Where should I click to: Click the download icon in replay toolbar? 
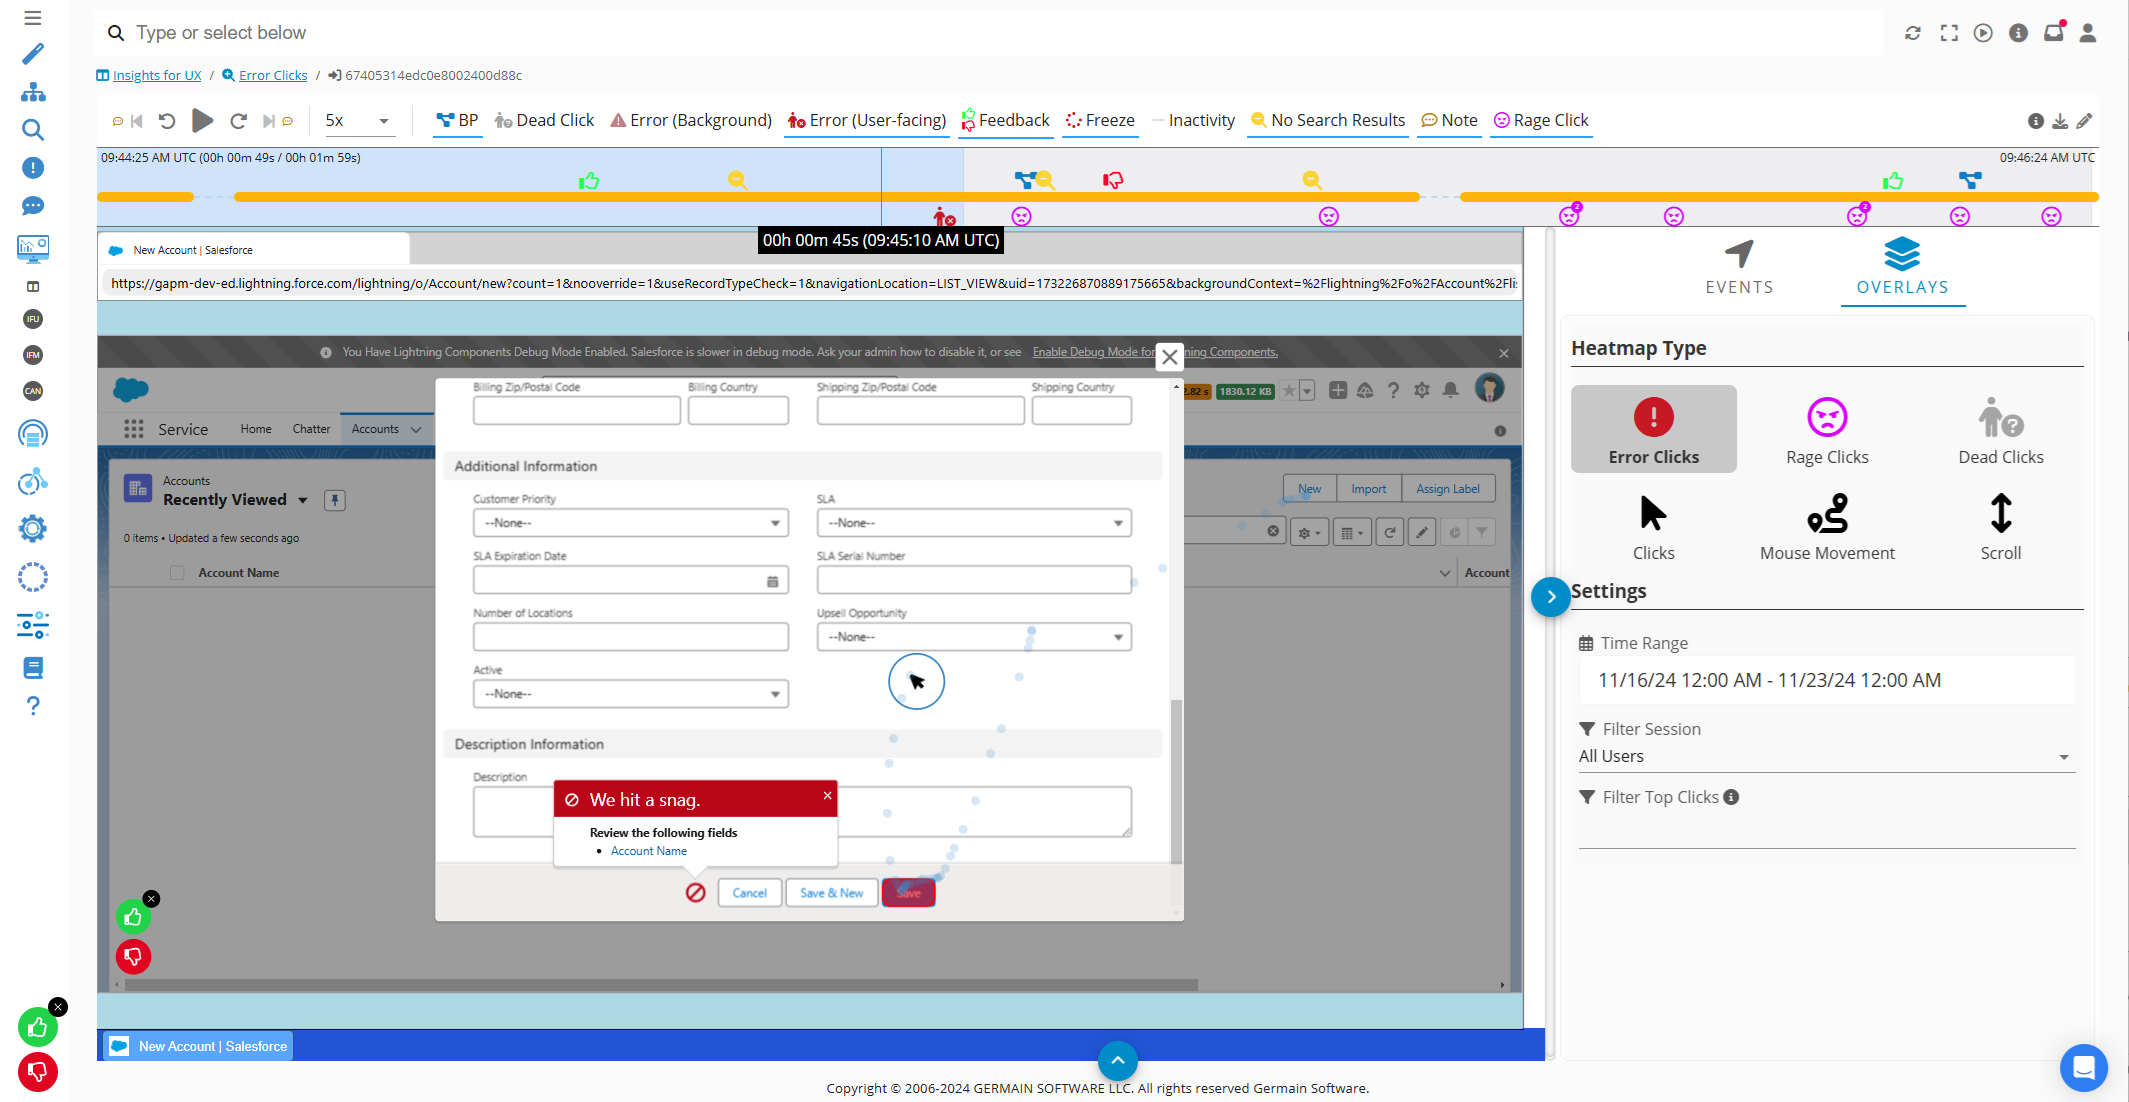pos(2060,121)
